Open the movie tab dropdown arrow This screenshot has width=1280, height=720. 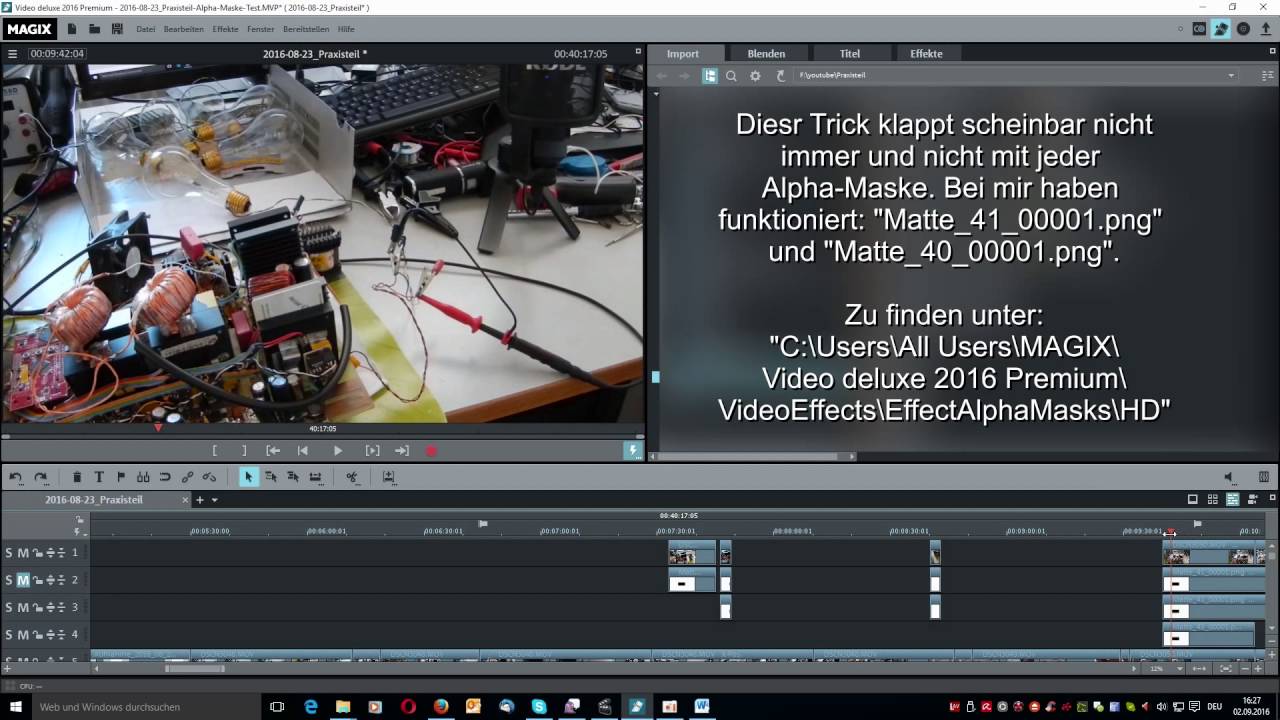pyautogui.click(x=214, y=500)
